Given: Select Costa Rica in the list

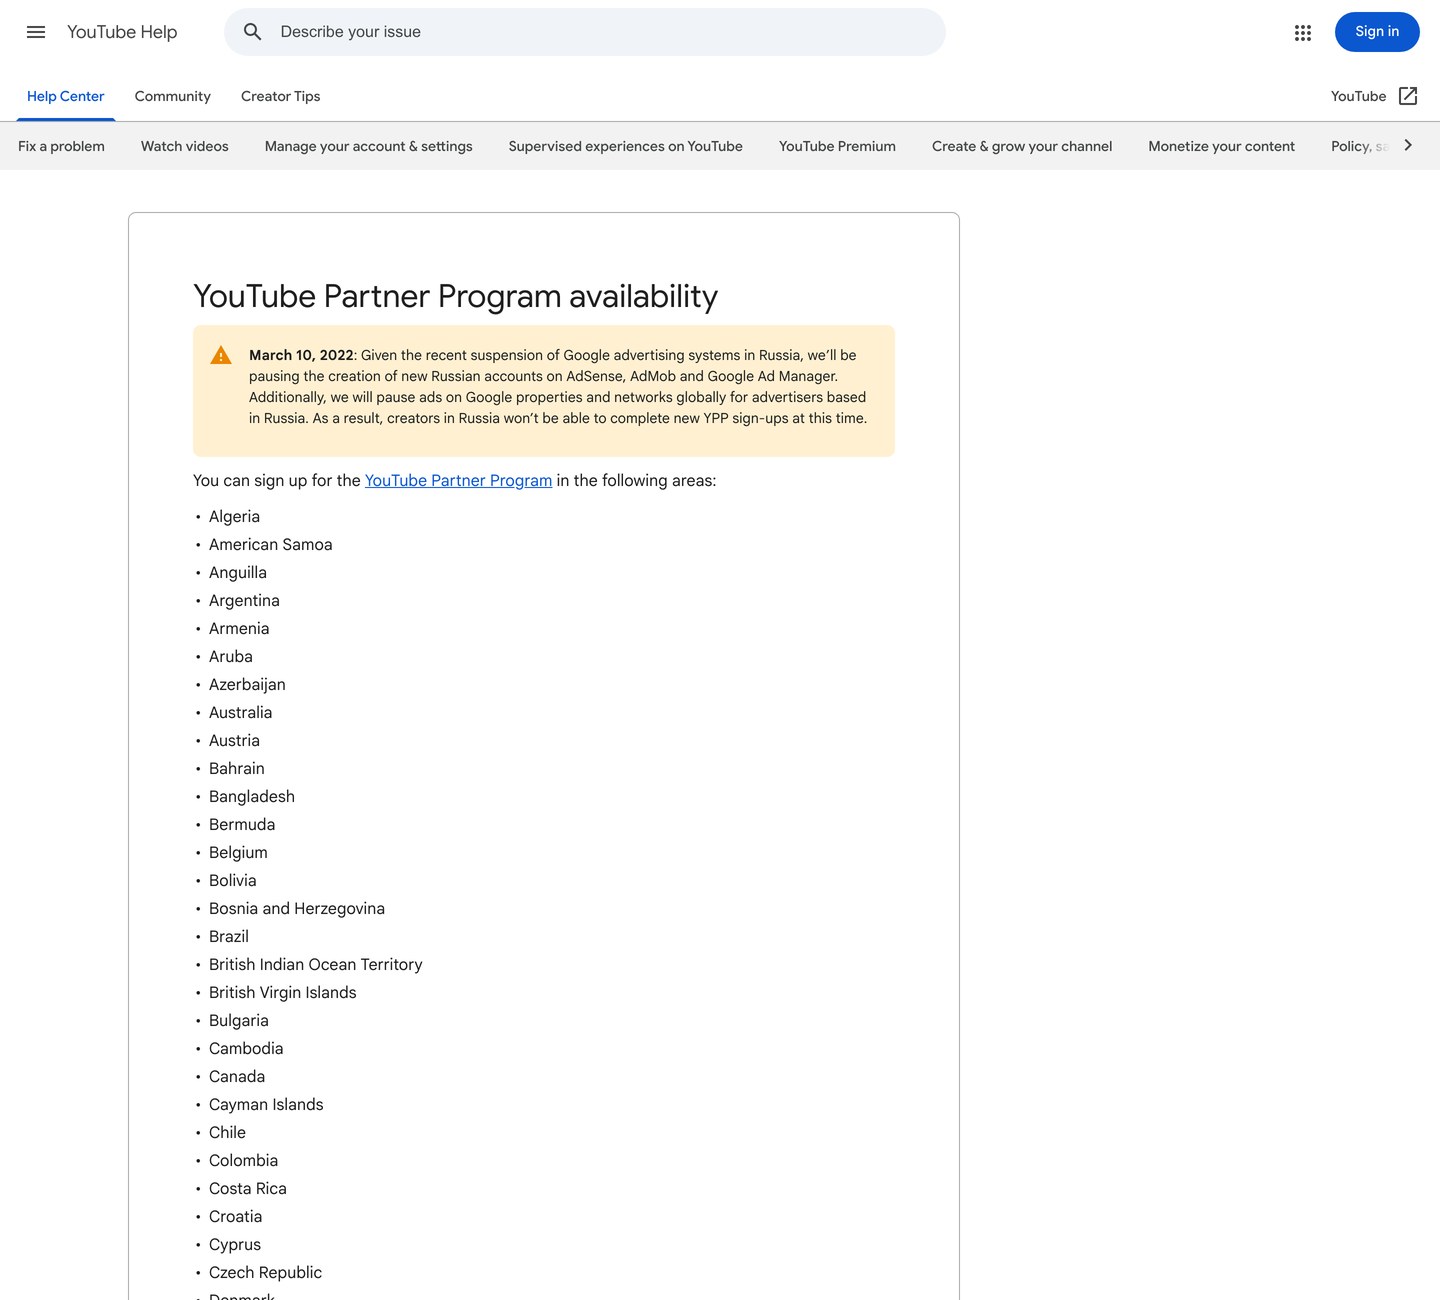Looking at the screenshot, I should (x=248, y=1188).
